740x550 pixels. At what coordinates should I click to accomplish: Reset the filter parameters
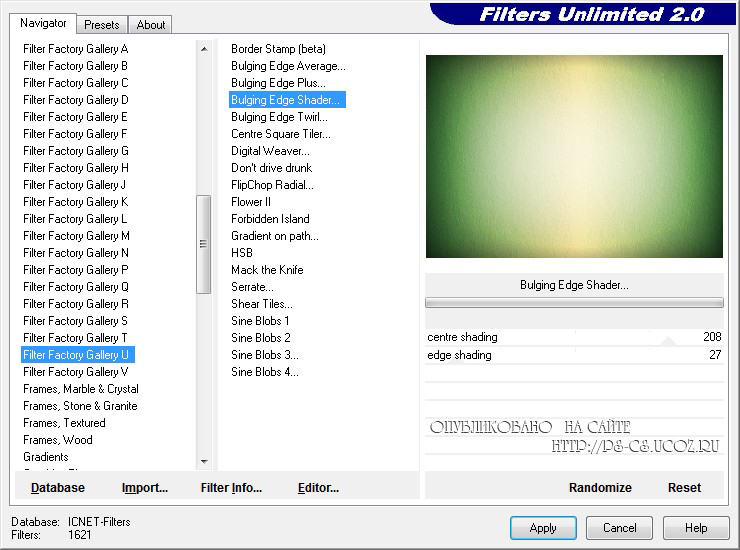pos(684,488)
